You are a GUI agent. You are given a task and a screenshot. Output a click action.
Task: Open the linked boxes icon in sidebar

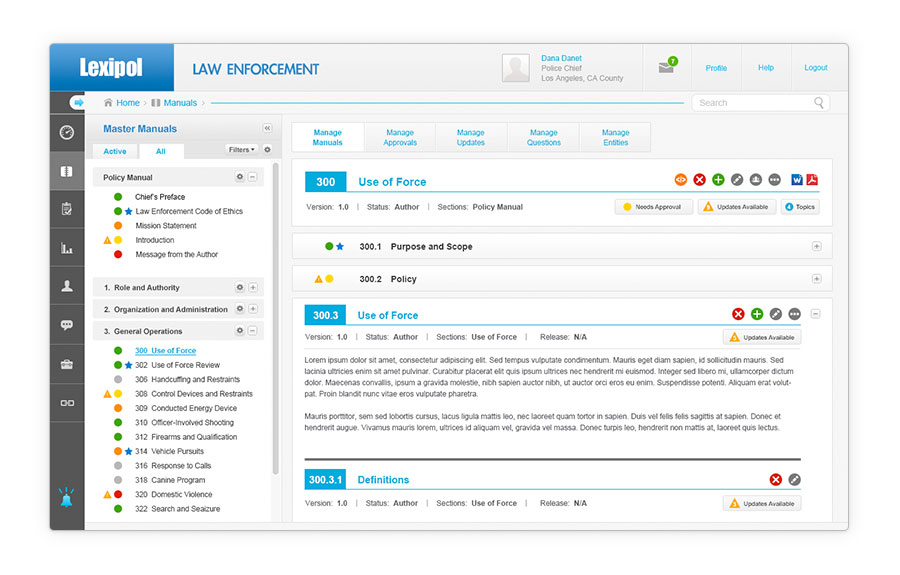pos(67,403)
